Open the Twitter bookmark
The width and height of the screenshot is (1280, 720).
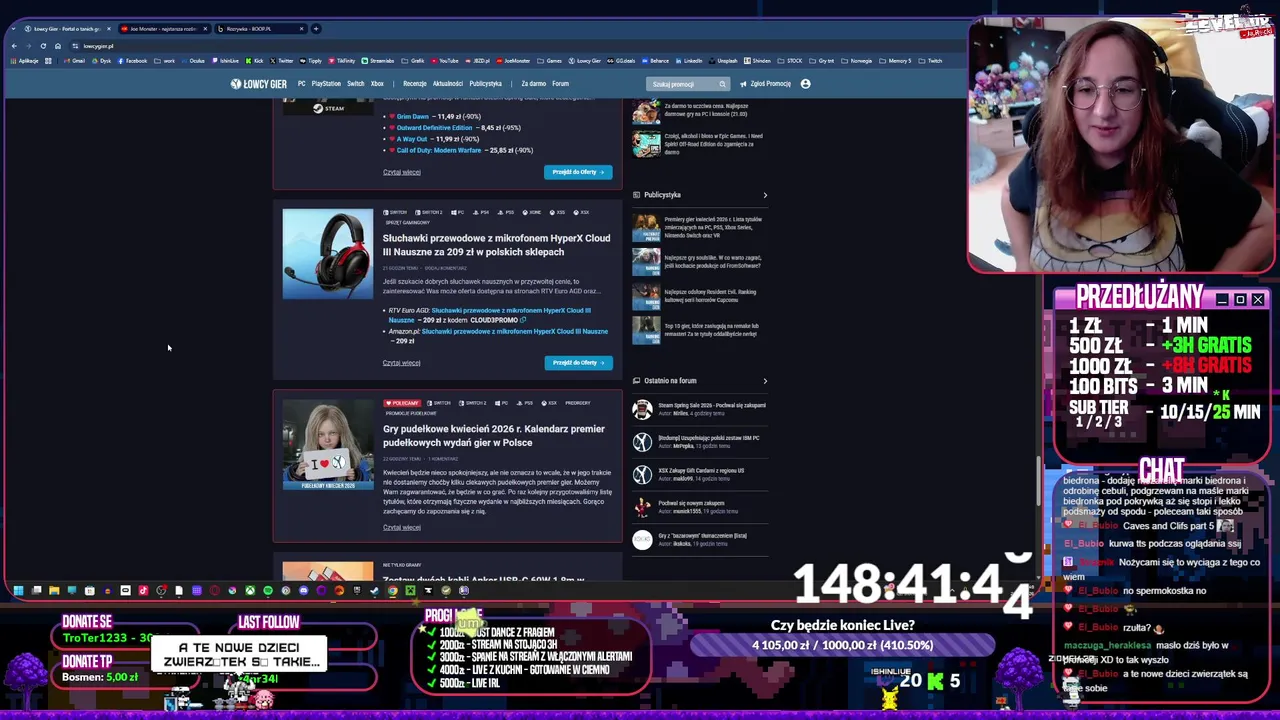coord(281,61)
